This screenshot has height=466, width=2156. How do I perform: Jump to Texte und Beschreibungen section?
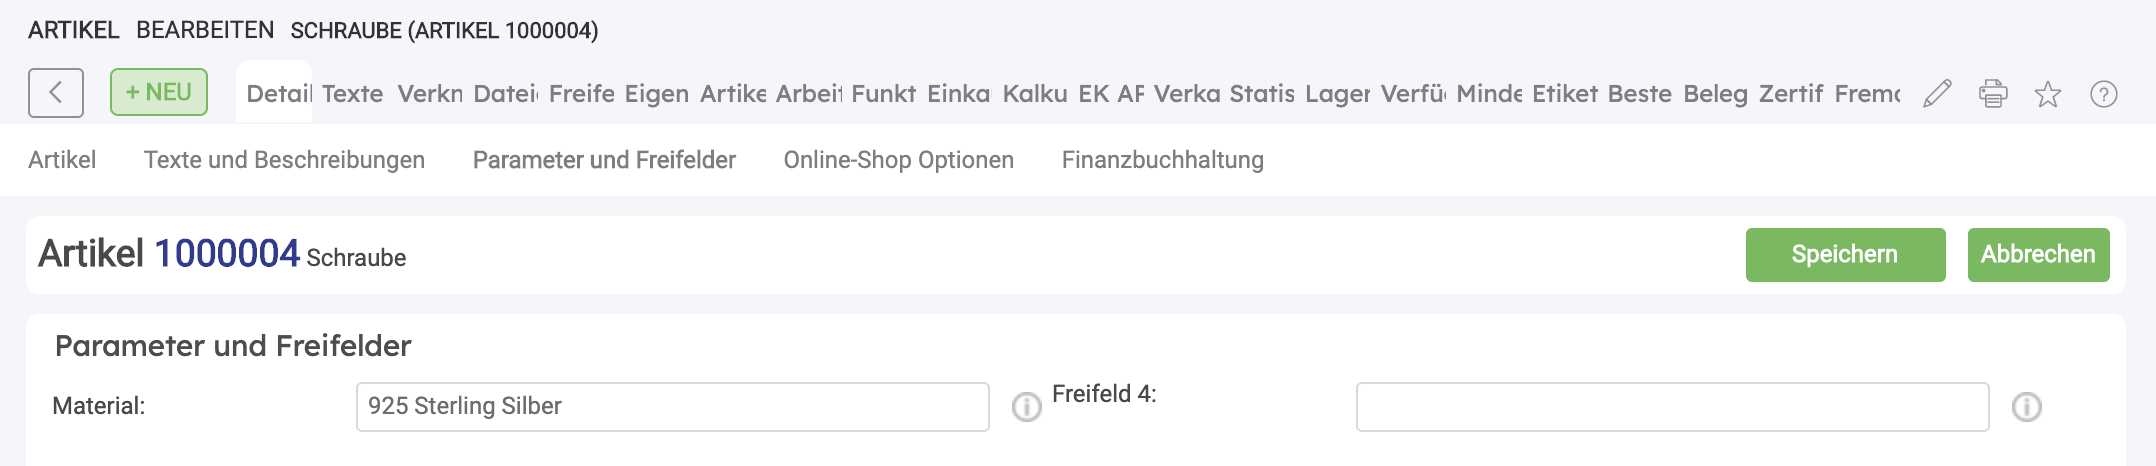[284, 160]
